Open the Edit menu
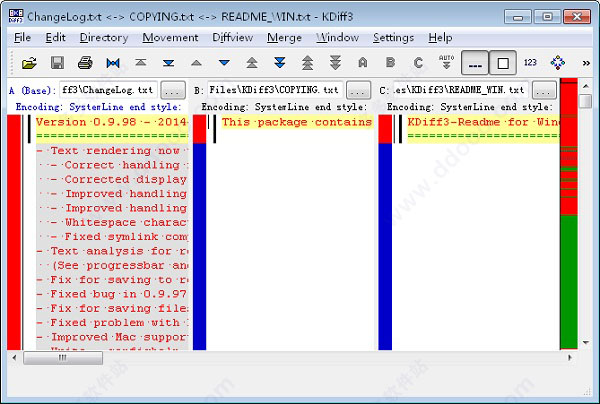 pos(55,37)
